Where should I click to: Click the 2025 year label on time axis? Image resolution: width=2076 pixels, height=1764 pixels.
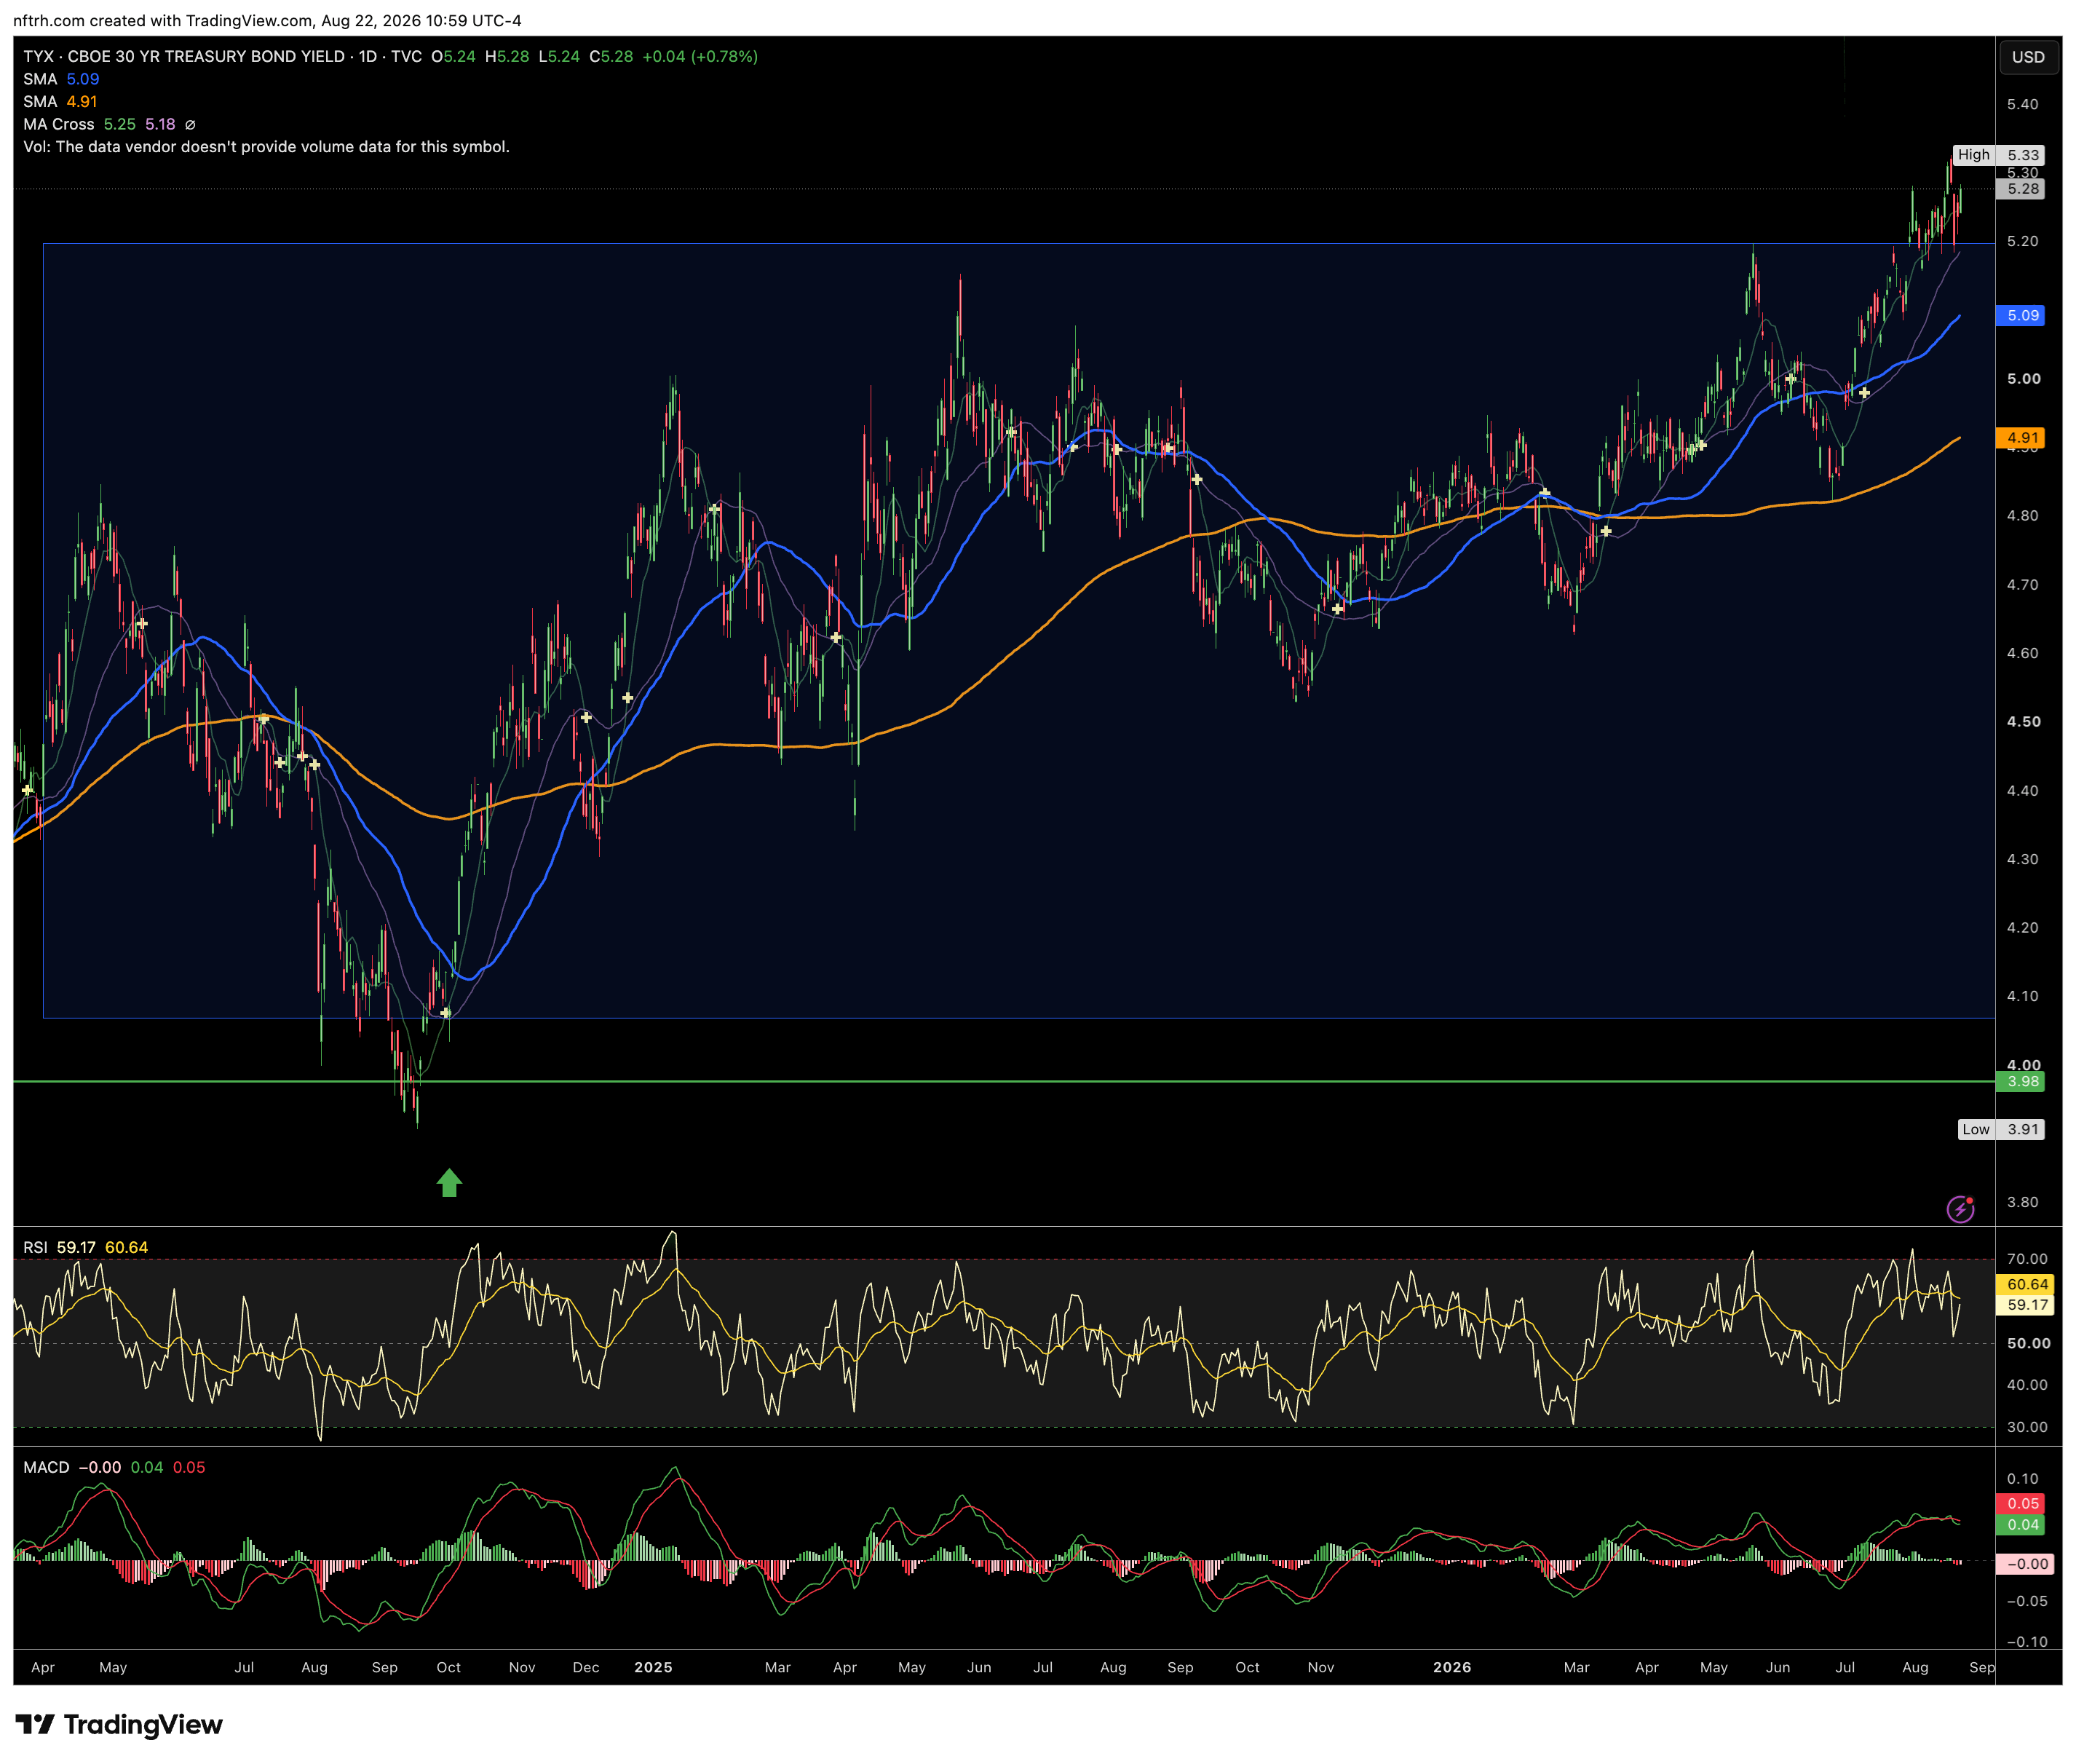pyautogui.click(x=653, y=1668)
